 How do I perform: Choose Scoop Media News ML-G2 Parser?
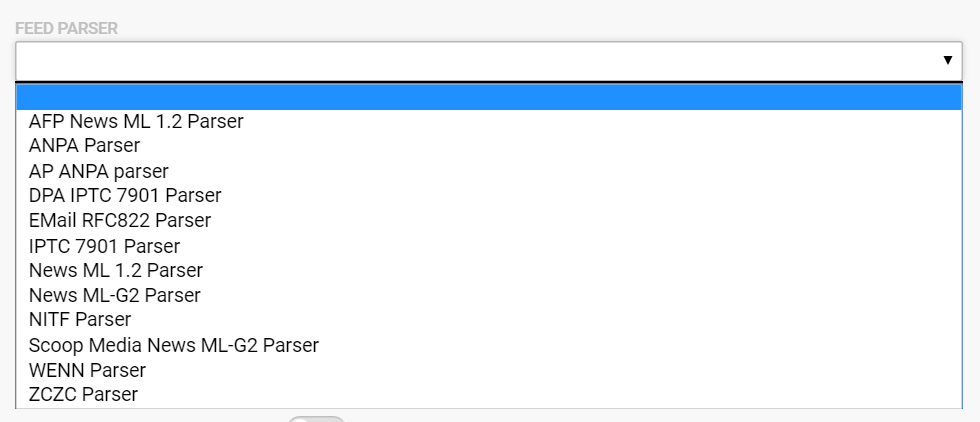(x=174, y=345)
